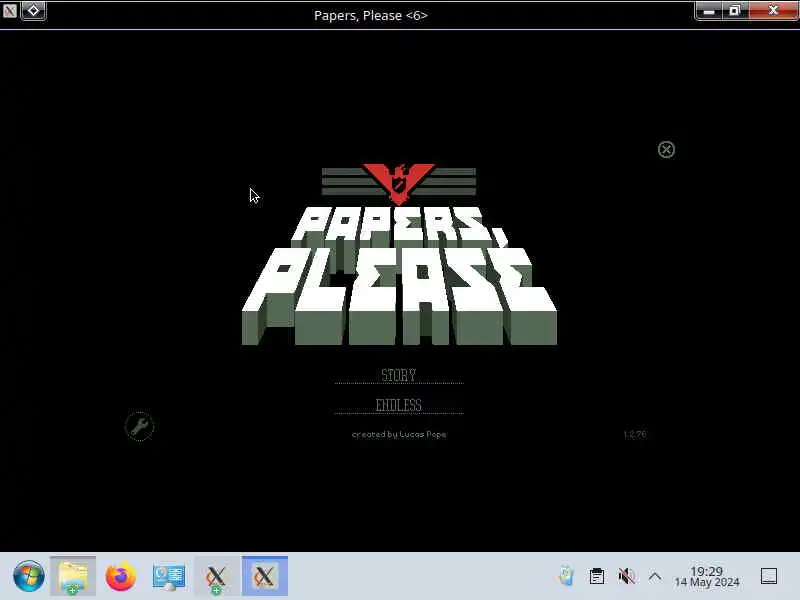Click the window title 'Papers, Please <6>'
Image resolution: width=800 pixels, height=600 pixels.
(x=371, y=15)
